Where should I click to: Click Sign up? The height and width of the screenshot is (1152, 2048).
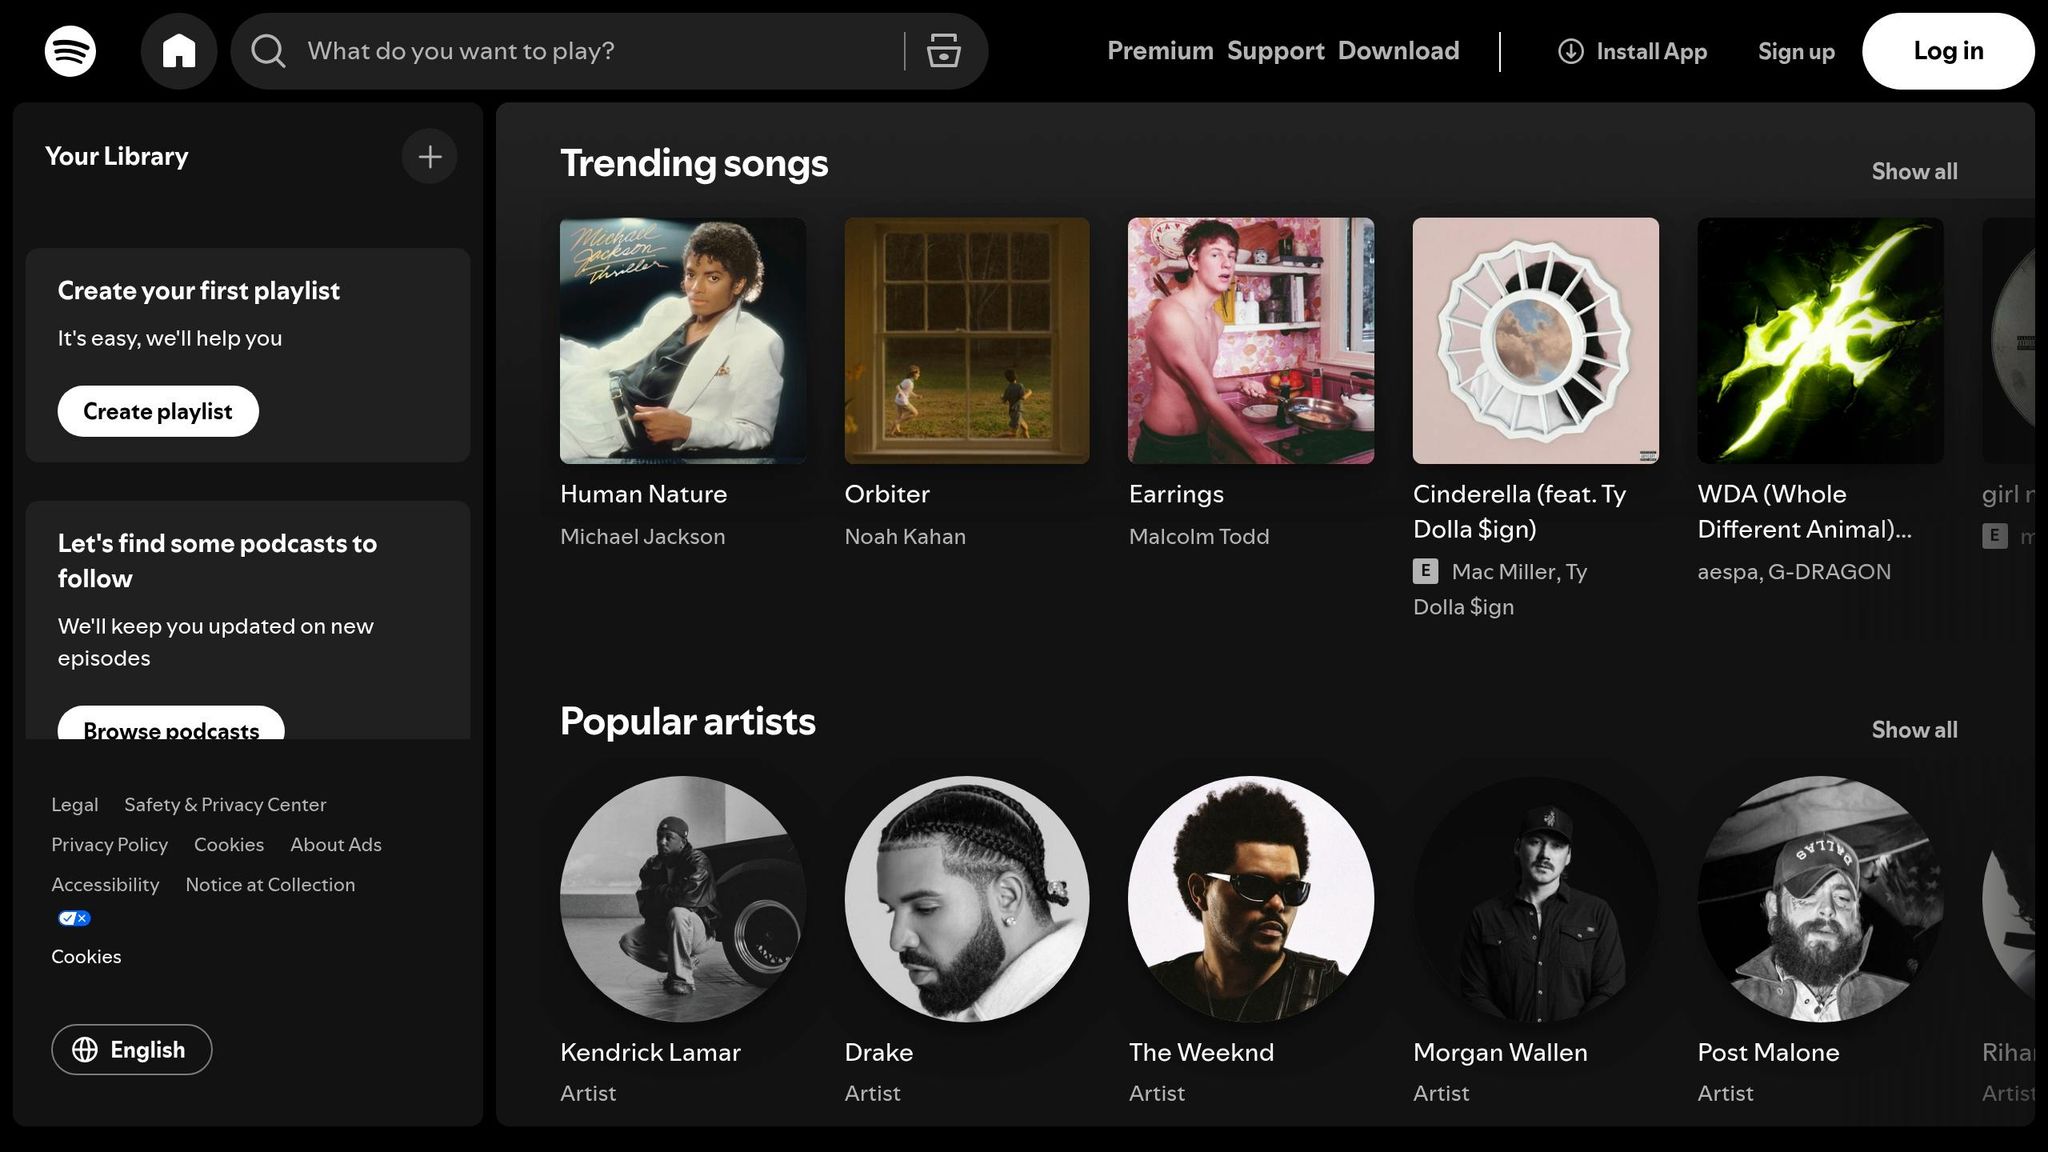tap(1796, 51)
